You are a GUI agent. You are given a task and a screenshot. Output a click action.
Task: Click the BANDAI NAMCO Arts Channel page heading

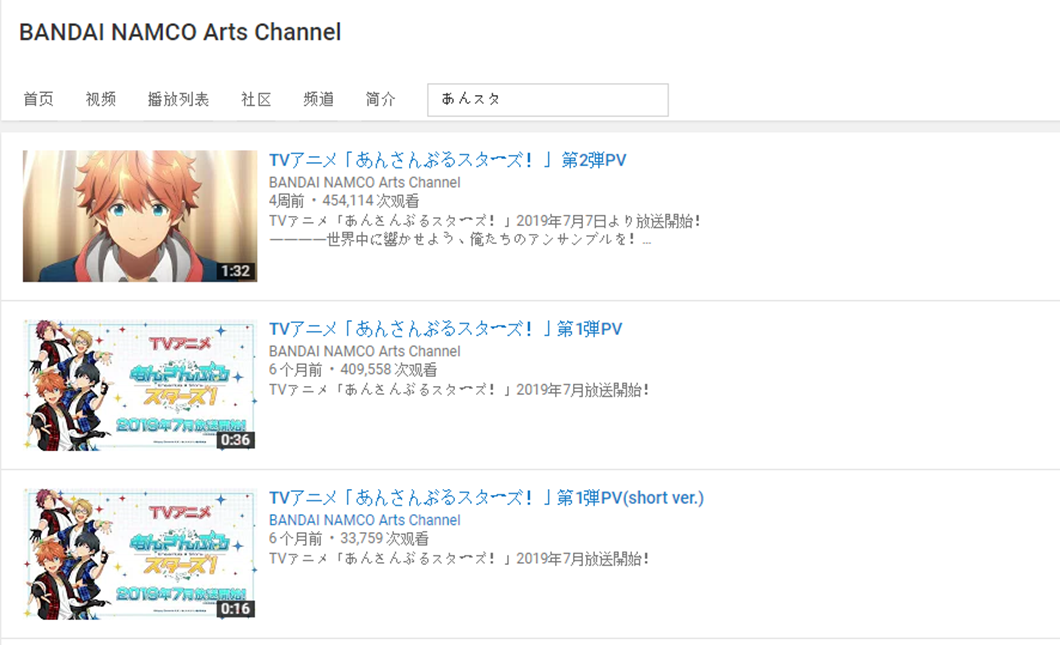click(180, 32)
